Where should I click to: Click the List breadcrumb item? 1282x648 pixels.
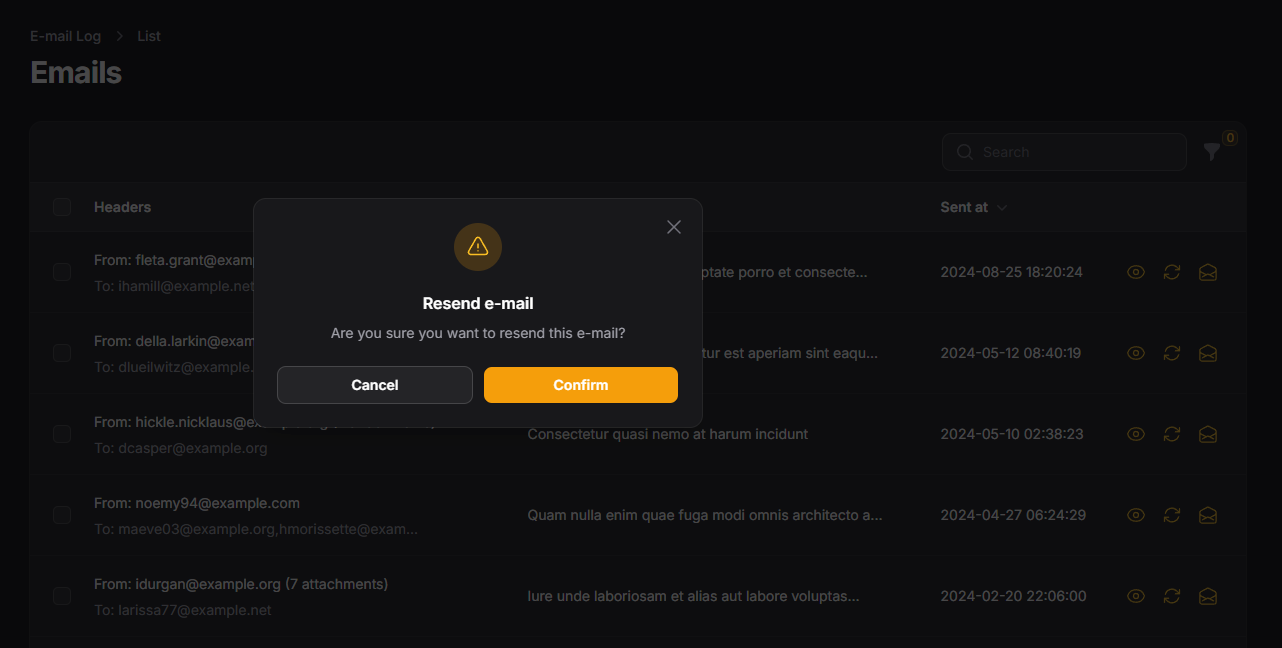pos(149,36)
